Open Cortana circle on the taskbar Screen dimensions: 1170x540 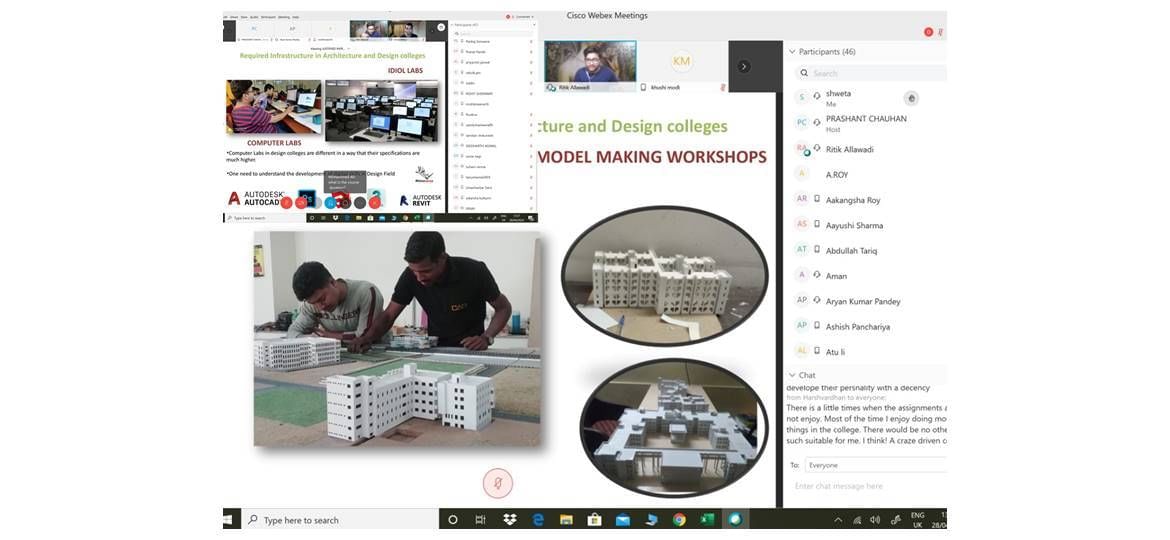pos(452,520)
